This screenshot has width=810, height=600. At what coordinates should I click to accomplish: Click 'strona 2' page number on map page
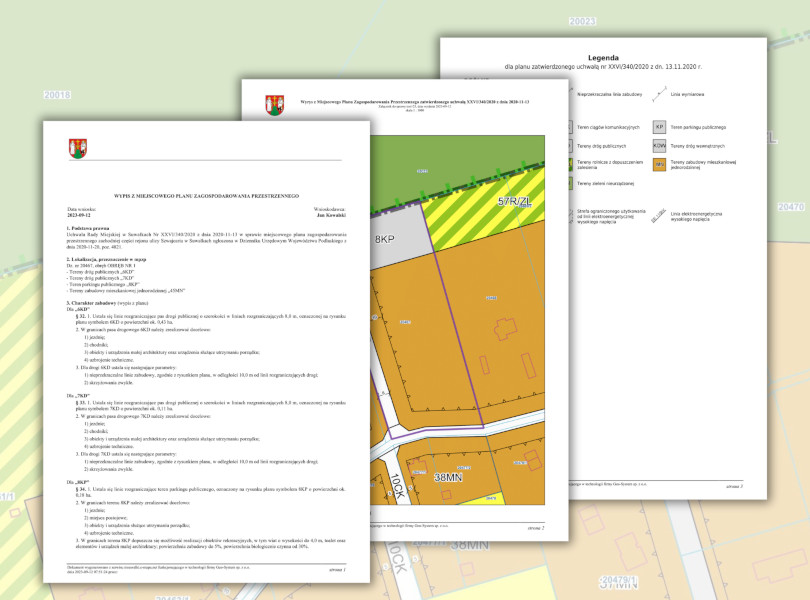click(536, 528)
